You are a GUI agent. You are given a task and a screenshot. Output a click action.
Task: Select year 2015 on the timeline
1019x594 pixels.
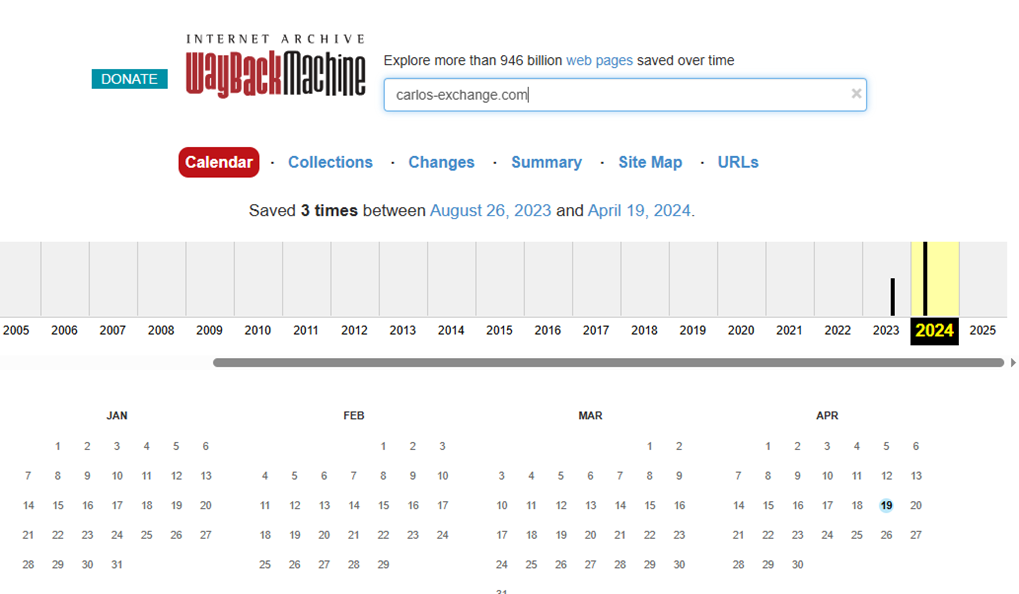(499, 330)
